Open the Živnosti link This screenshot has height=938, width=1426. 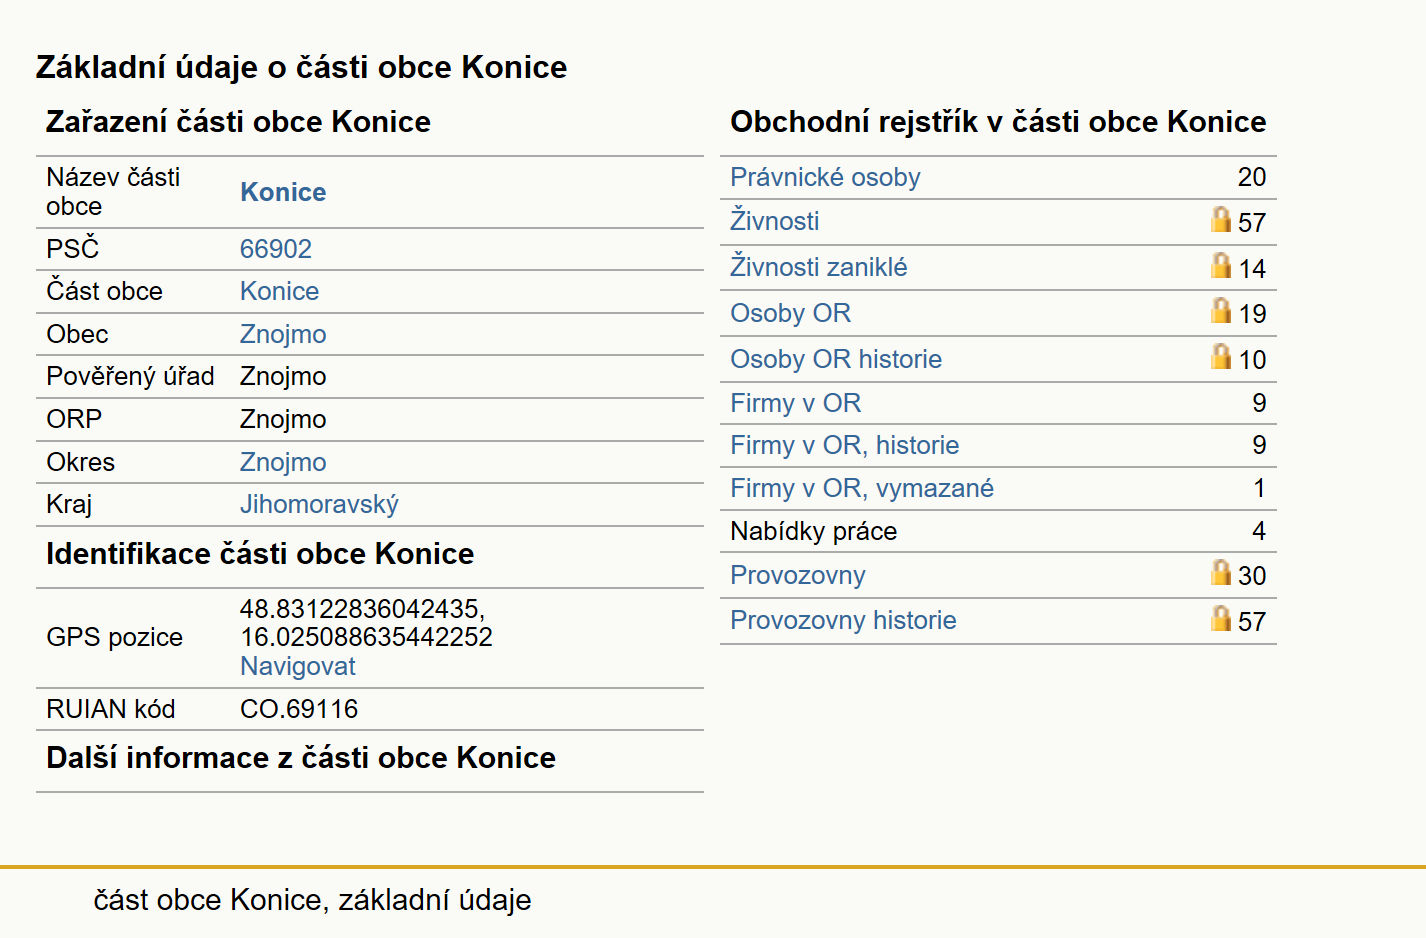[x=775, y=221]
